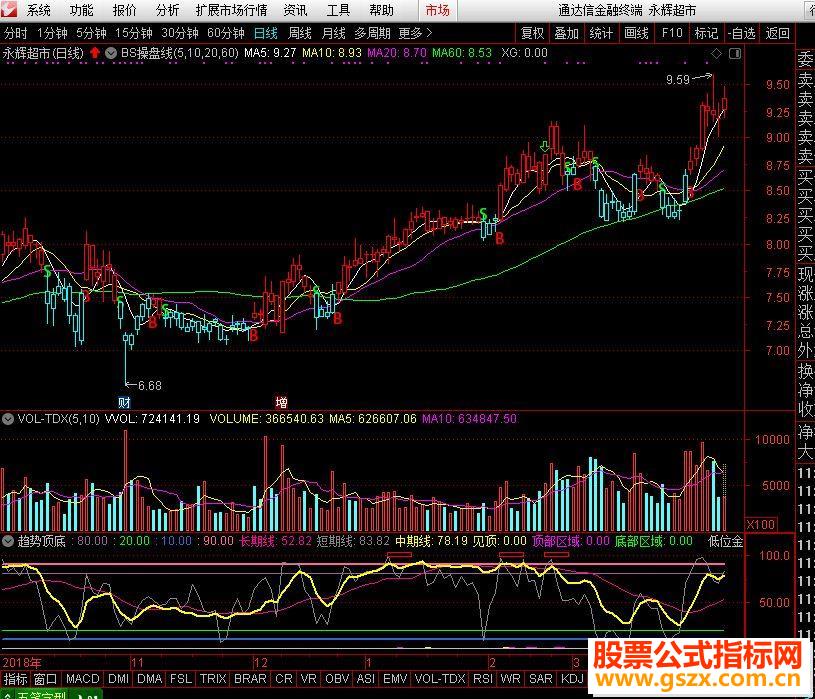The width and height of the screenshot is (815, 699).
Task: Open the 资讯 menu
Action: tap(295, 10)
